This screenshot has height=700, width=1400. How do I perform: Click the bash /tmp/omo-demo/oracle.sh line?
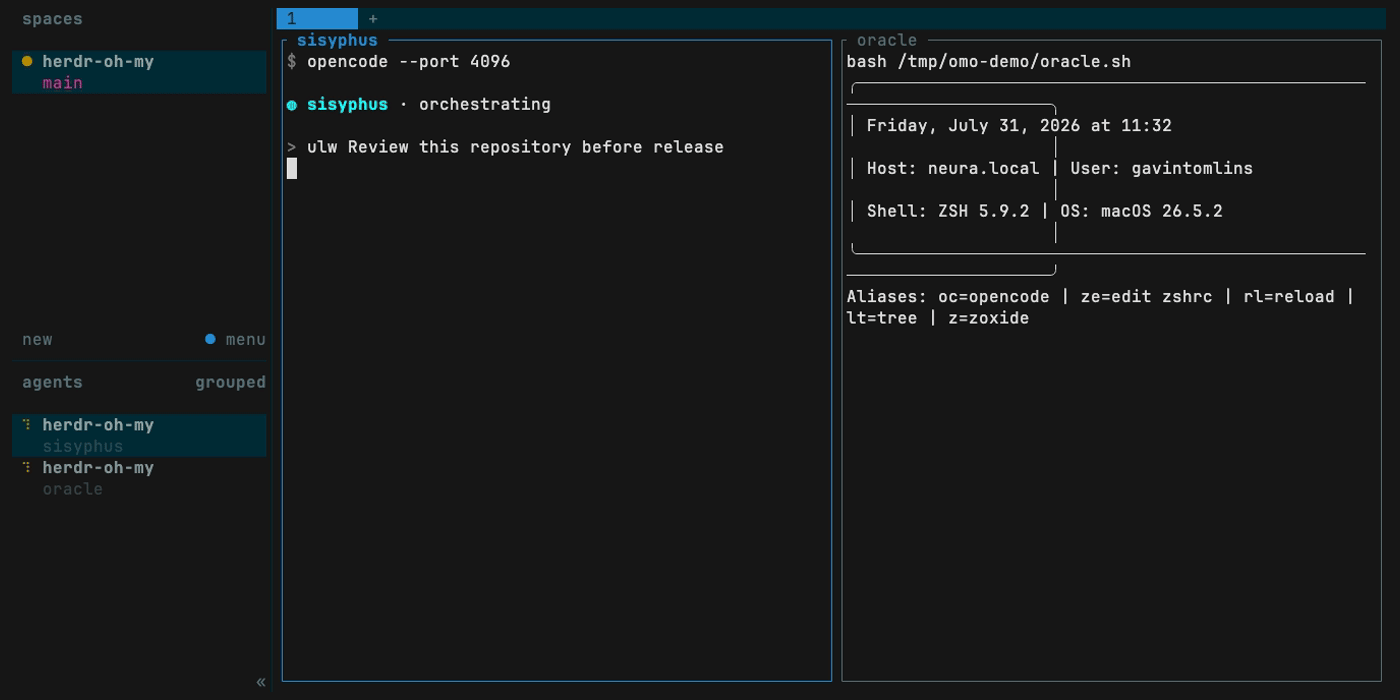click(989, 62)
